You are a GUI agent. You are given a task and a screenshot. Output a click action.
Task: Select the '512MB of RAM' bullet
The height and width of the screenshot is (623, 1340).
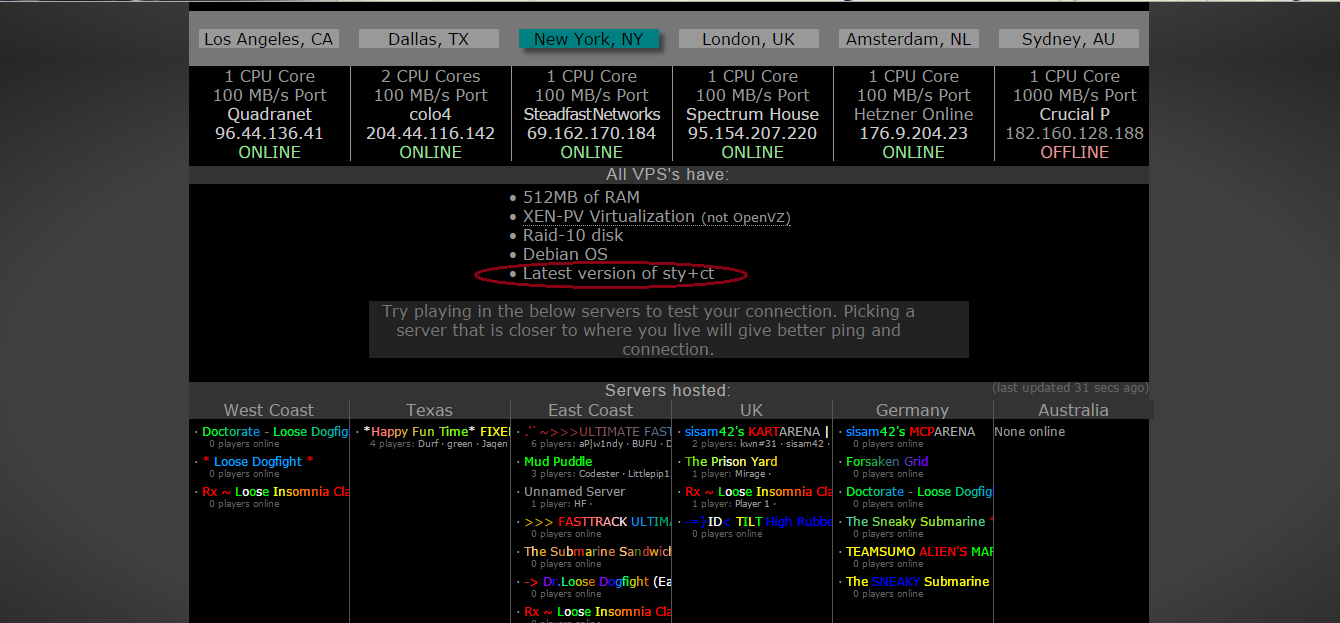pos(581,197)
